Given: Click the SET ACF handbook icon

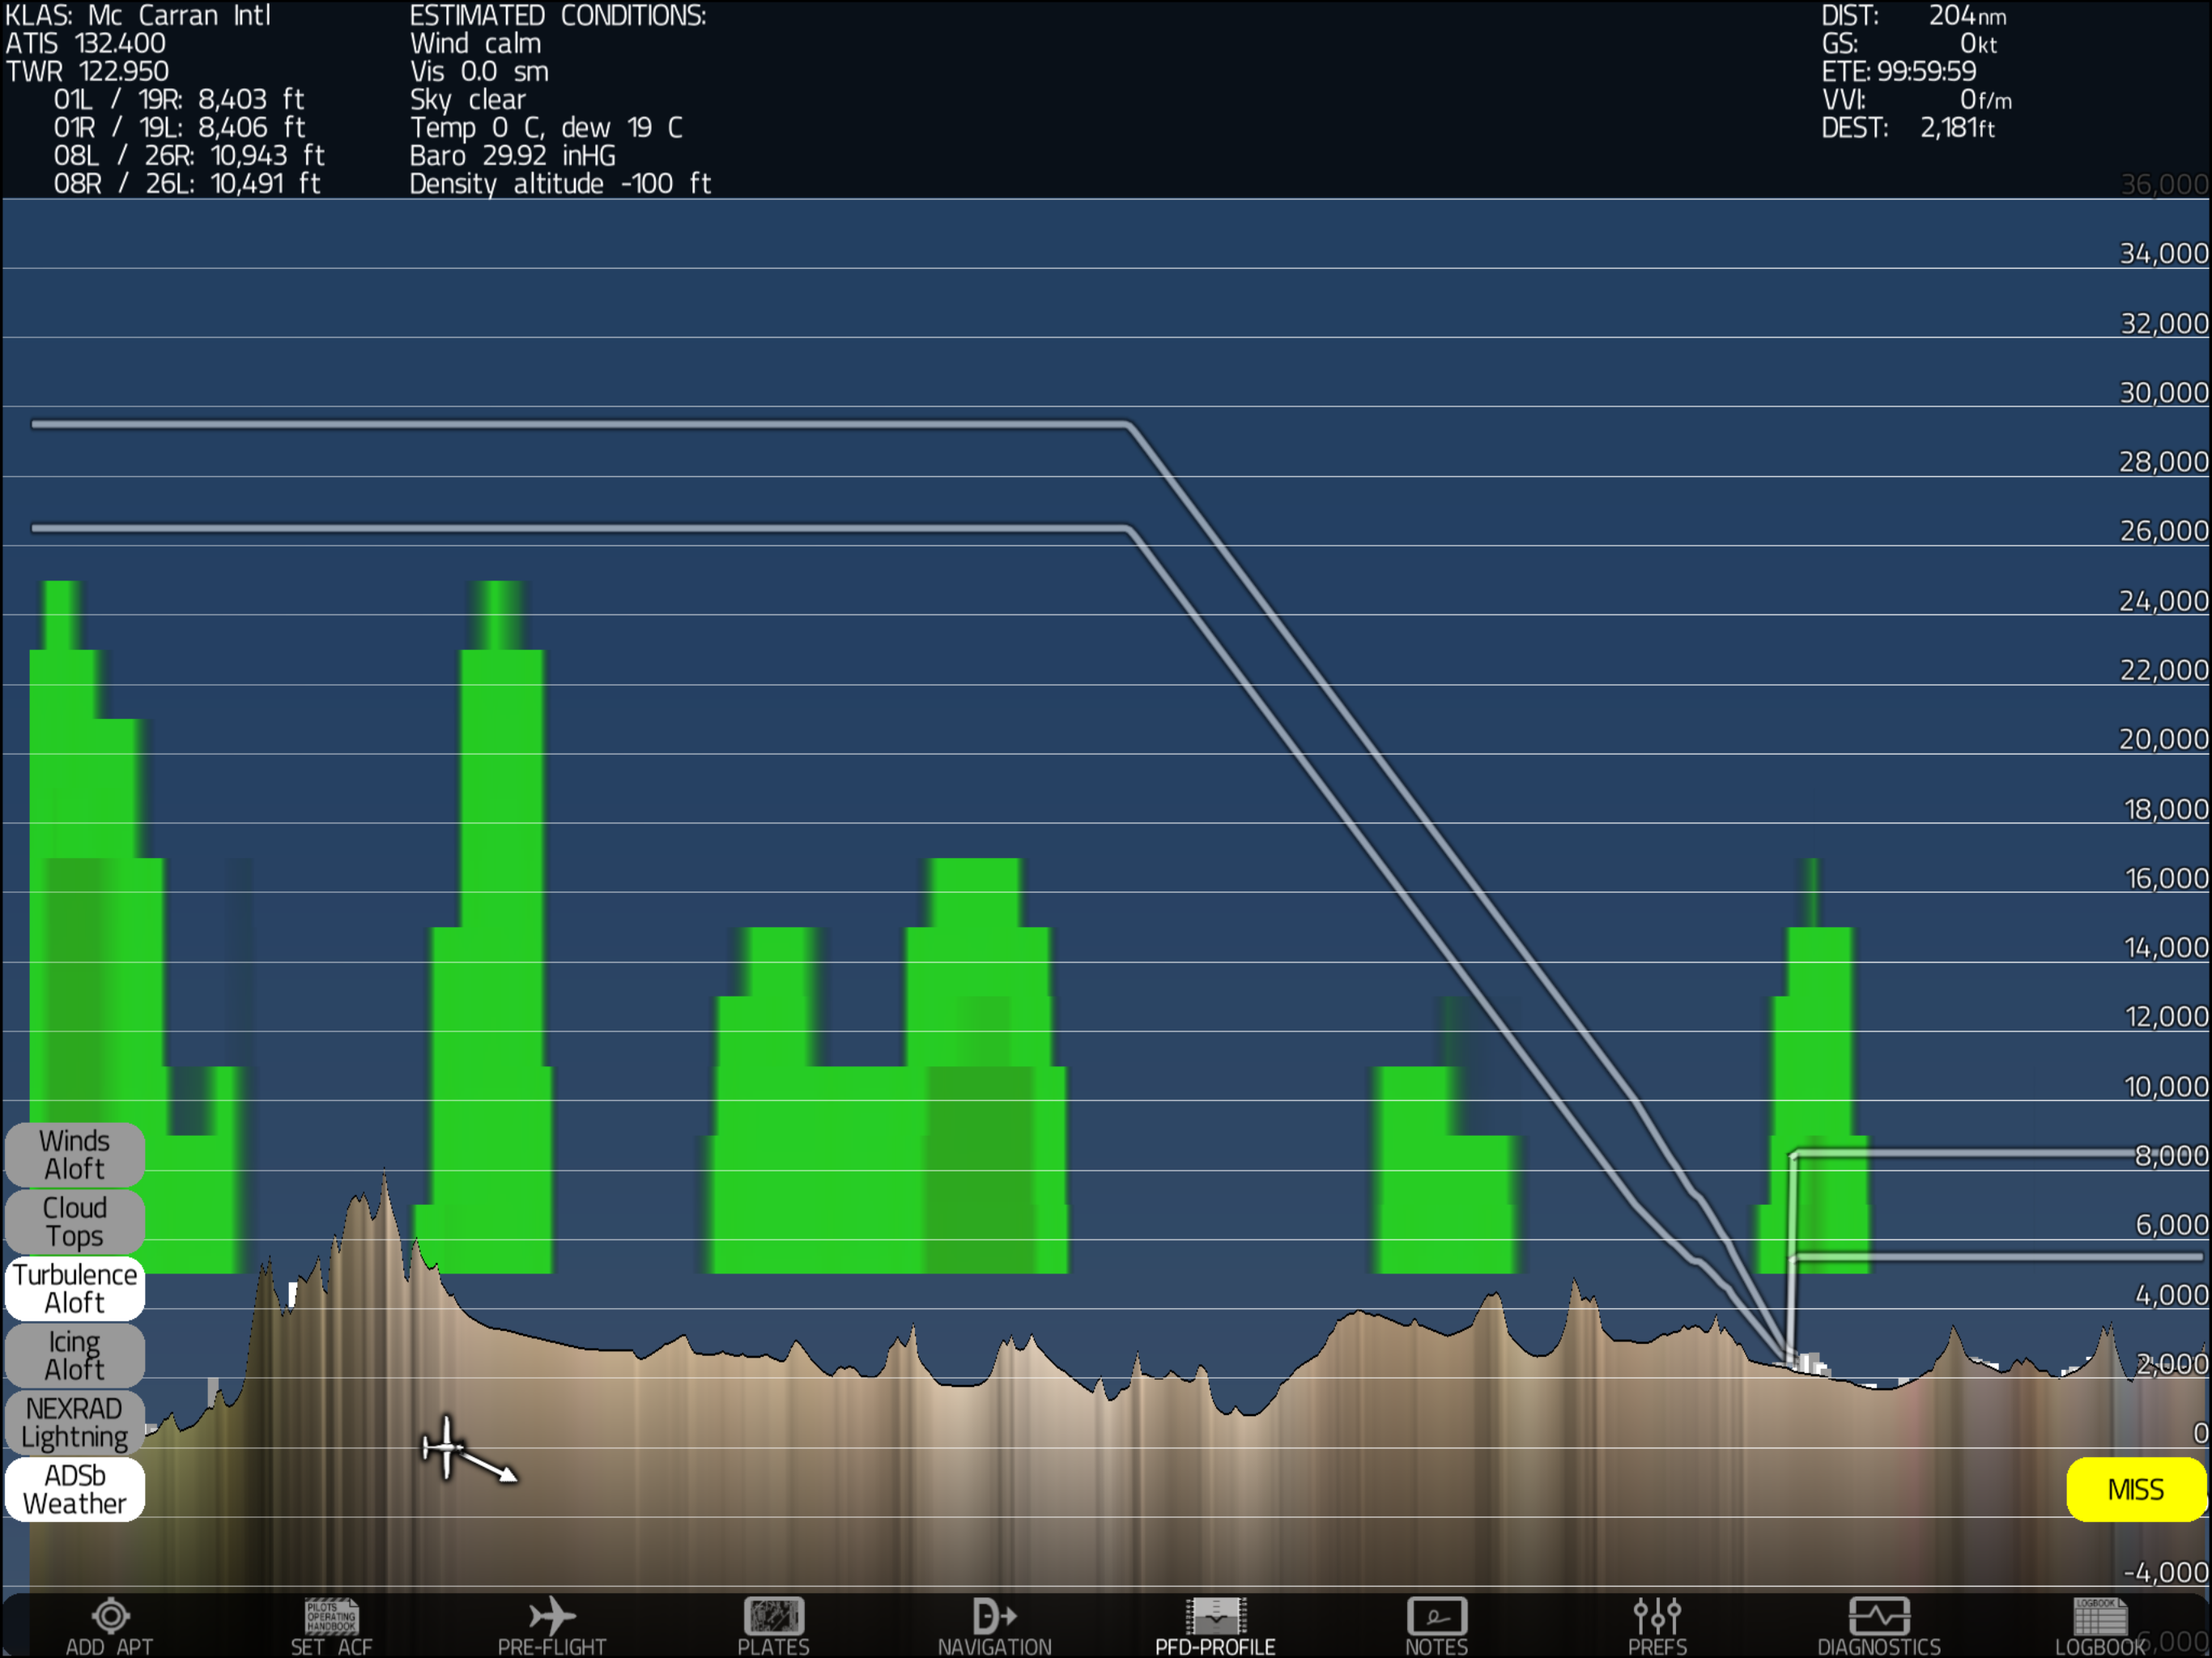Looking at the screenshot, I should [x=331, y=1616].
